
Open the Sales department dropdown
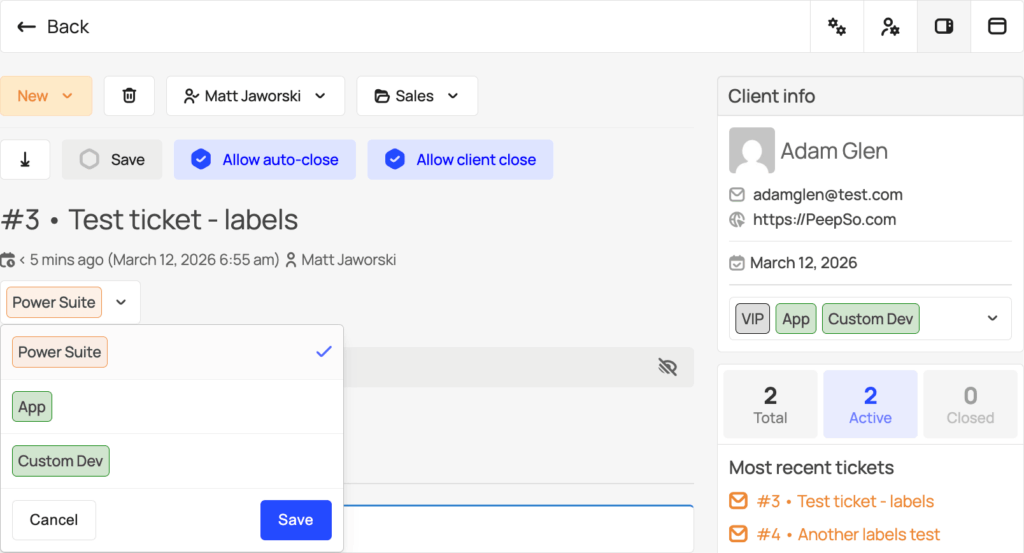pyautogui.click(x=416, y=96)
